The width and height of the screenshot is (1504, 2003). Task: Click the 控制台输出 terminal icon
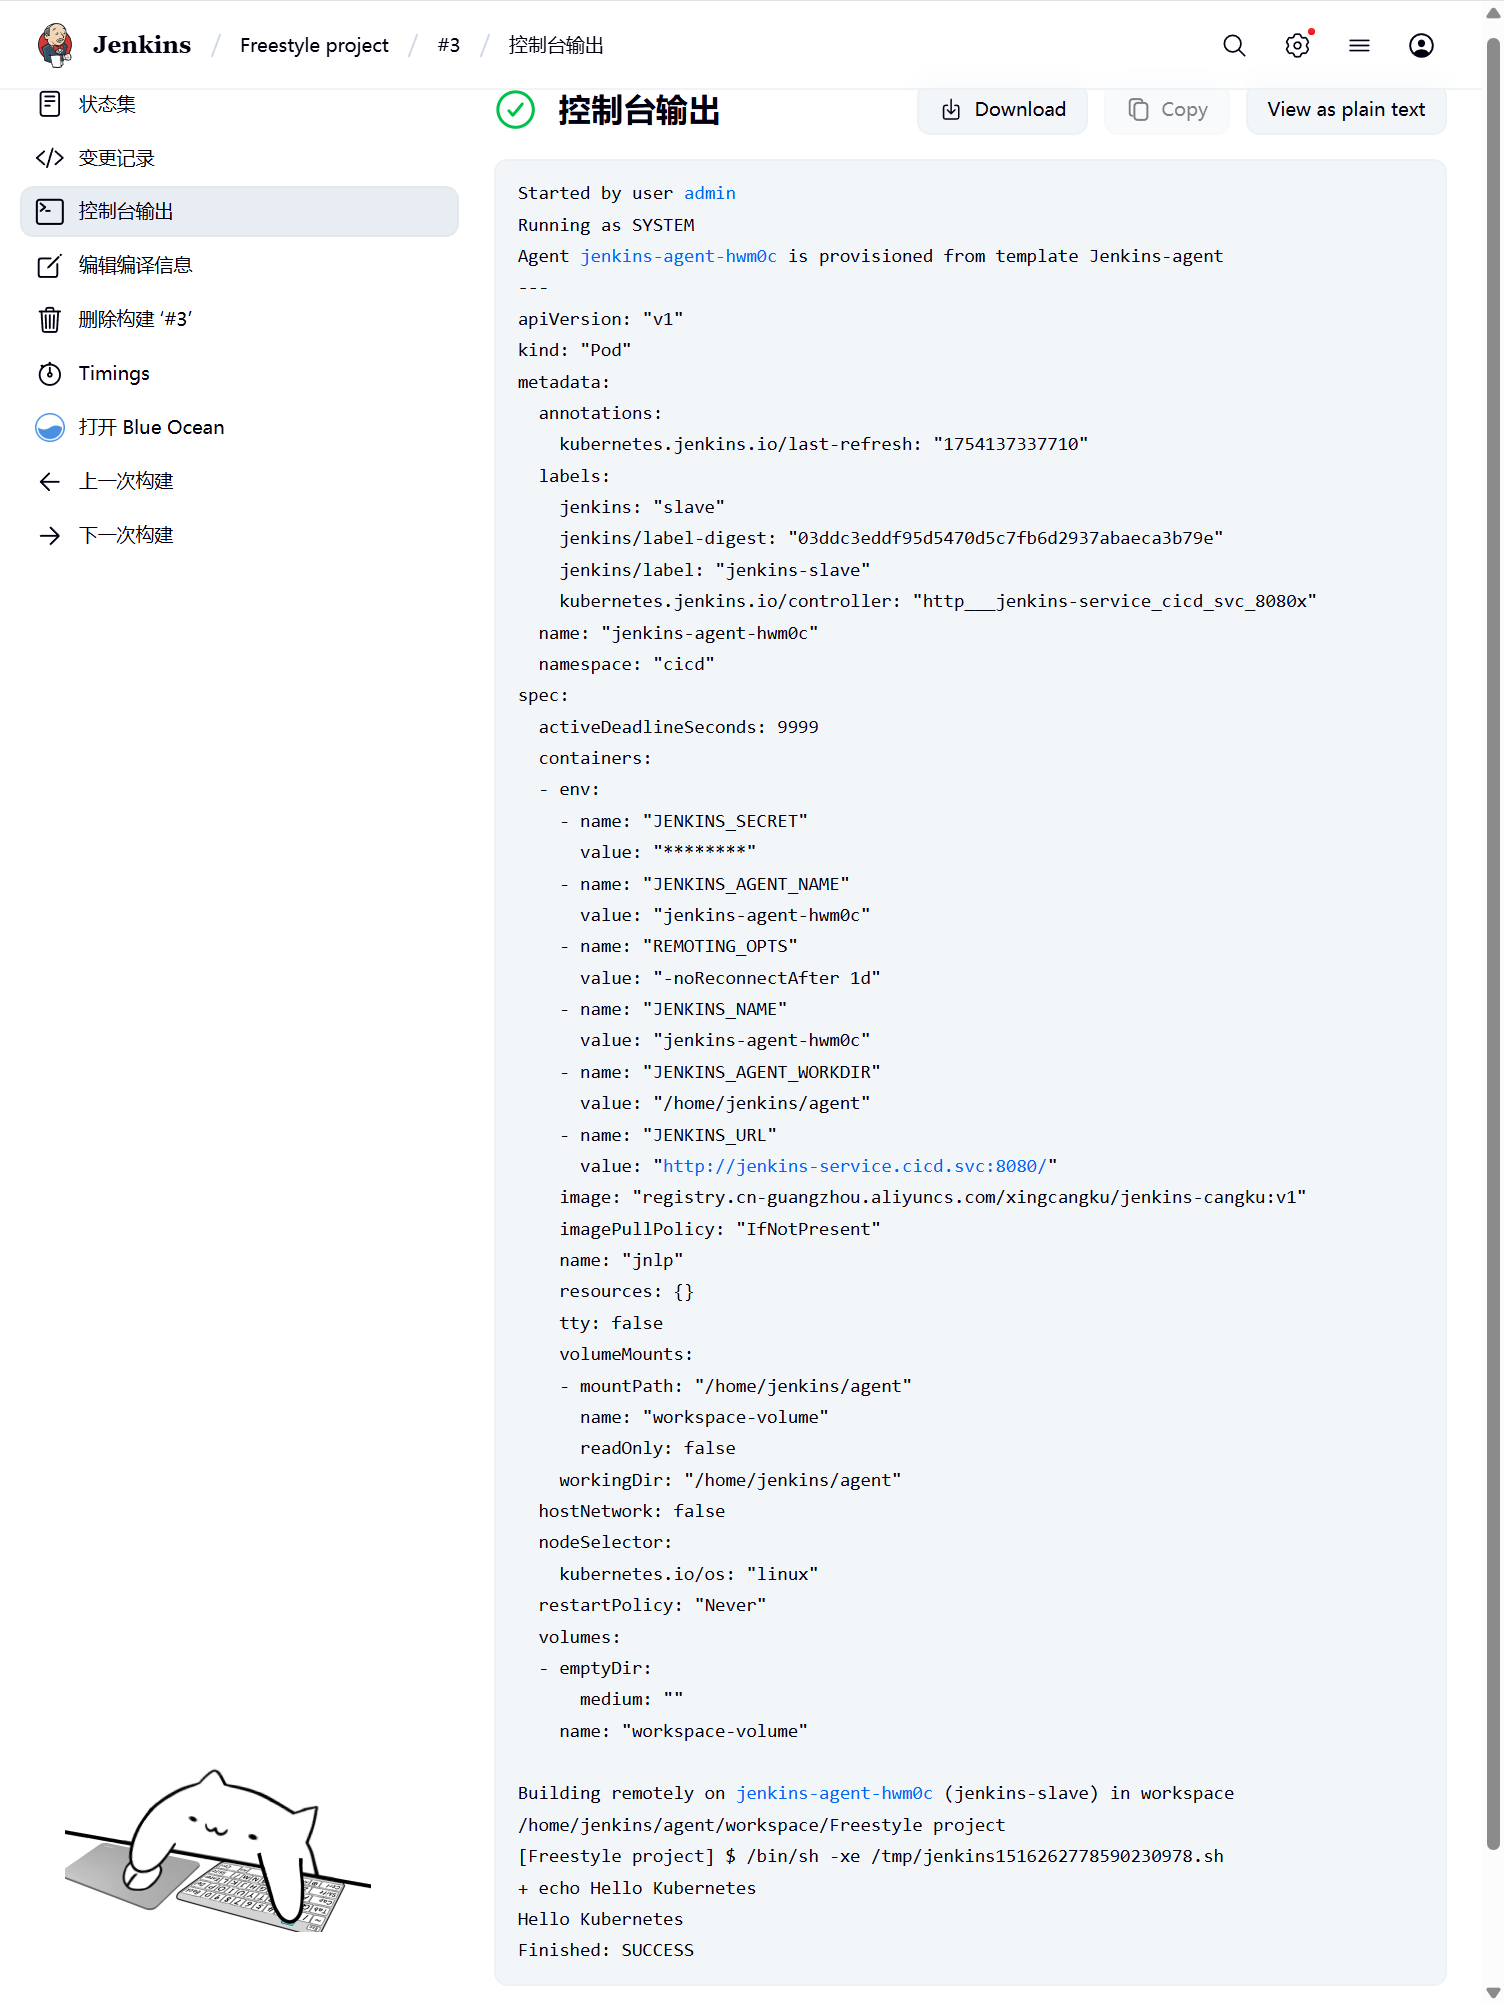pos(50,211)
